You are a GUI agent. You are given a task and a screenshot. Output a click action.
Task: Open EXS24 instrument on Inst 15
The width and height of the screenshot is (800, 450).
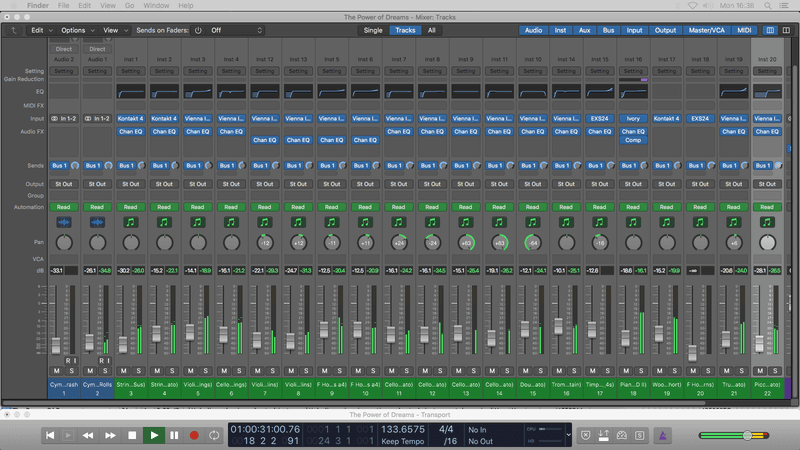coord(599,118)
